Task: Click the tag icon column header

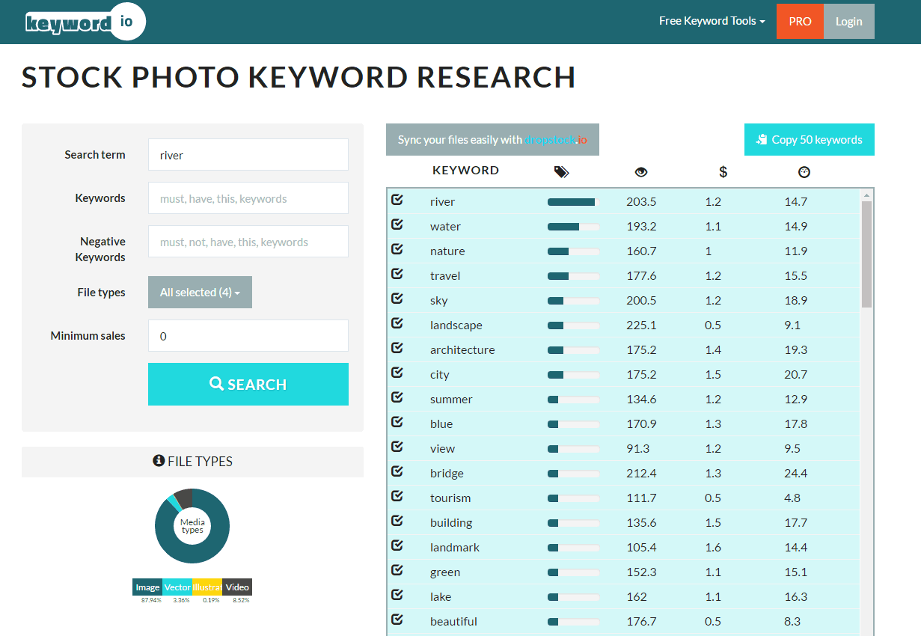Action: 561,172
